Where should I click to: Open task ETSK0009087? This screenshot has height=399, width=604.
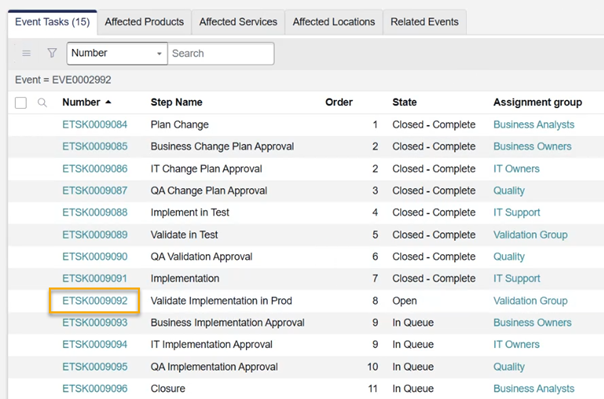(x=95, y=191)
